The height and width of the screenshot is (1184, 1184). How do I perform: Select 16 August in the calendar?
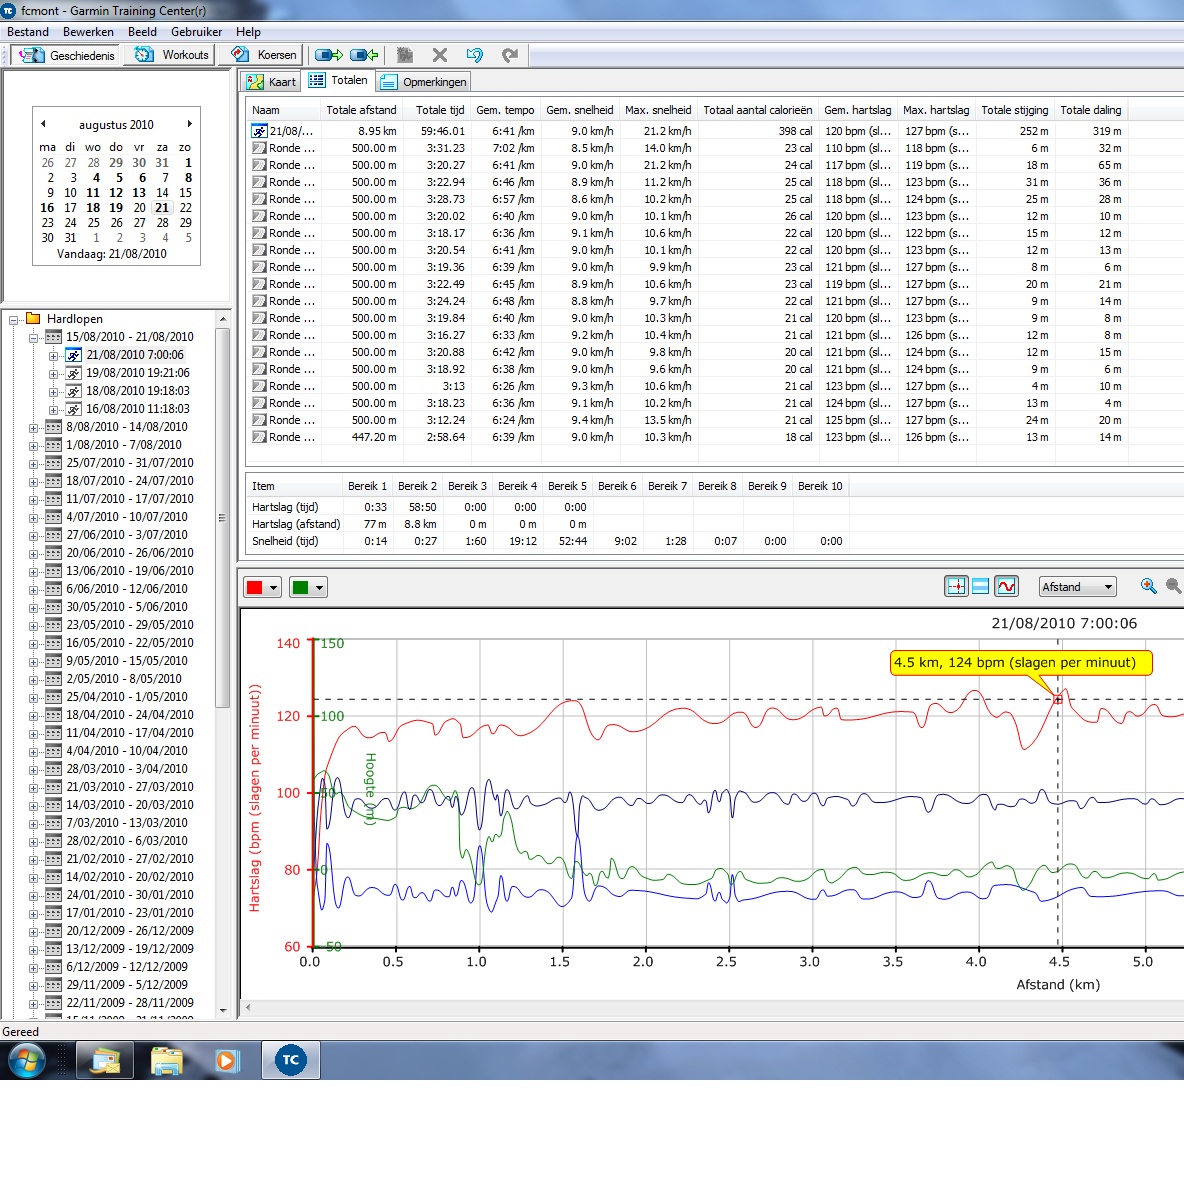pos(47,208)
